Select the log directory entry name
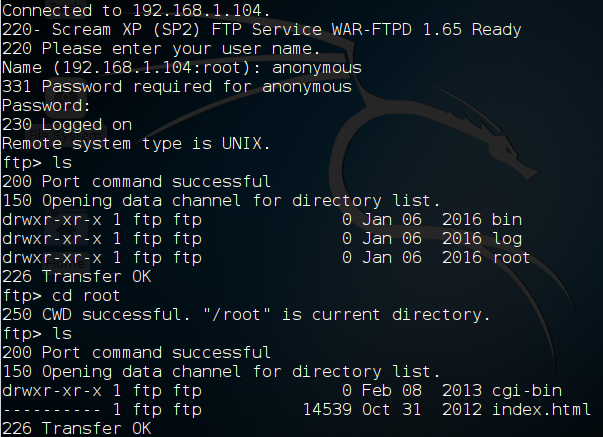Screen dimensions: 603x437 (x=507, y=239)
